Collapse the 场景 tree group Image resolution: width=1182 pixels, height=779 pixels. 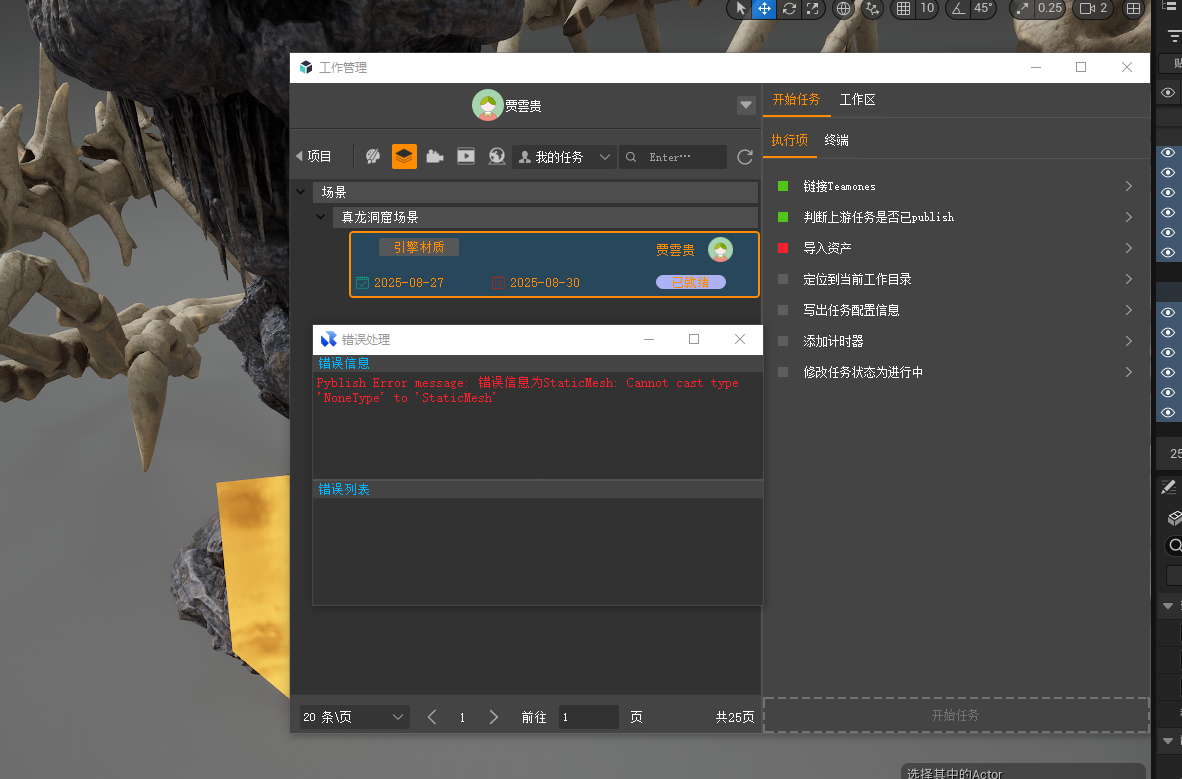(302, 192)
